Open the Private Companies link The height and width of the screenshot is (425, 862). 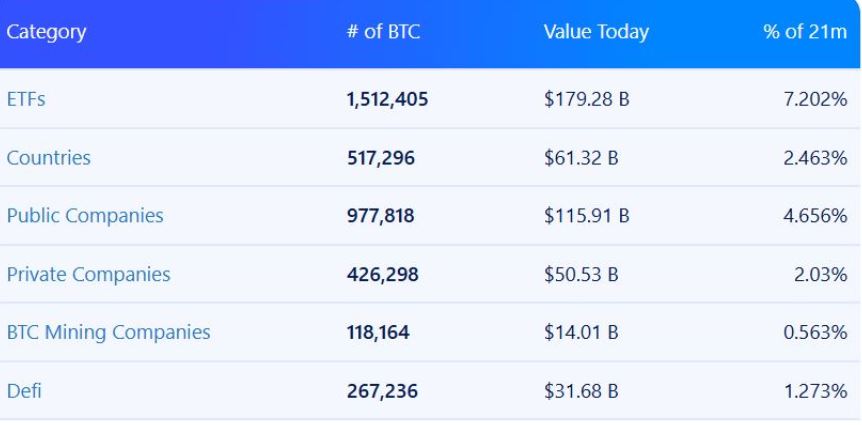pos(88,274)
